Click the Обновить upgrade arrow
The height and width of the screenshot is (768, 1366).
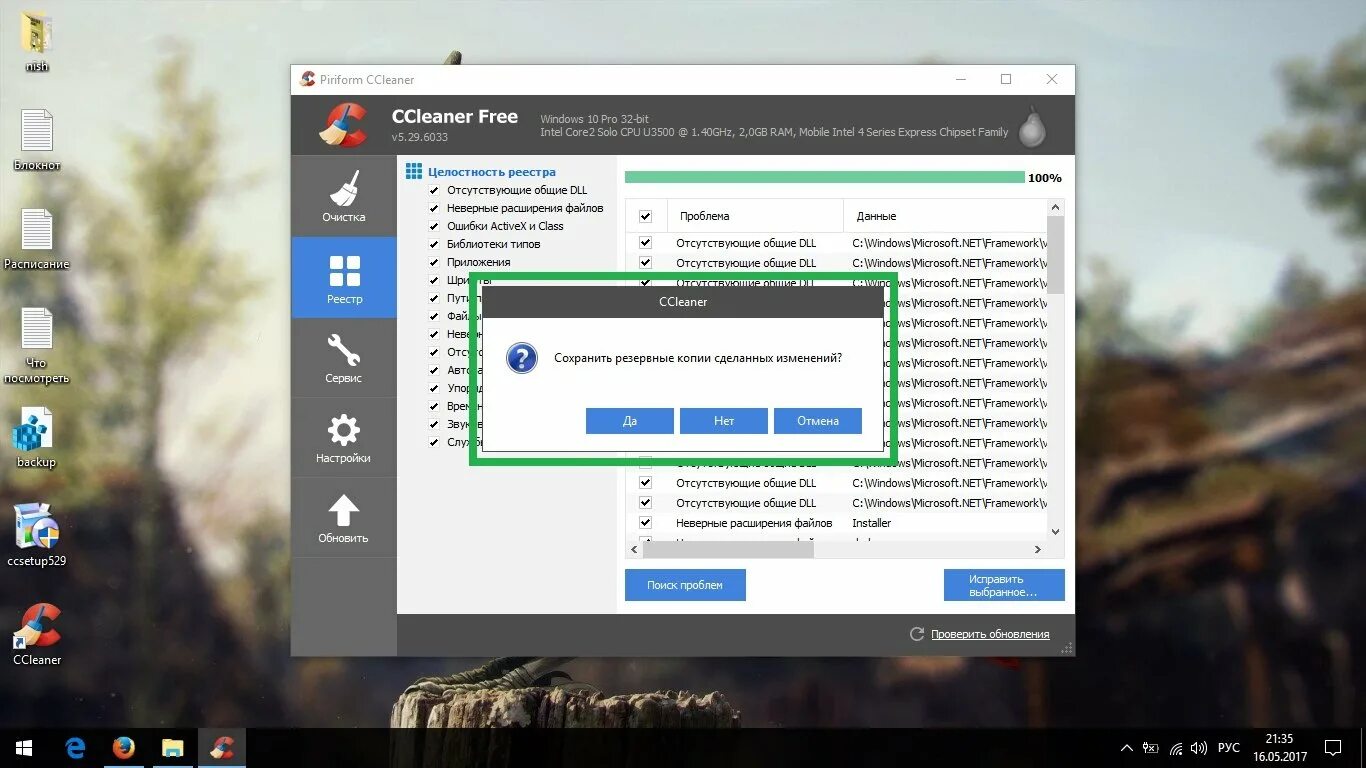tap(343, 518)
